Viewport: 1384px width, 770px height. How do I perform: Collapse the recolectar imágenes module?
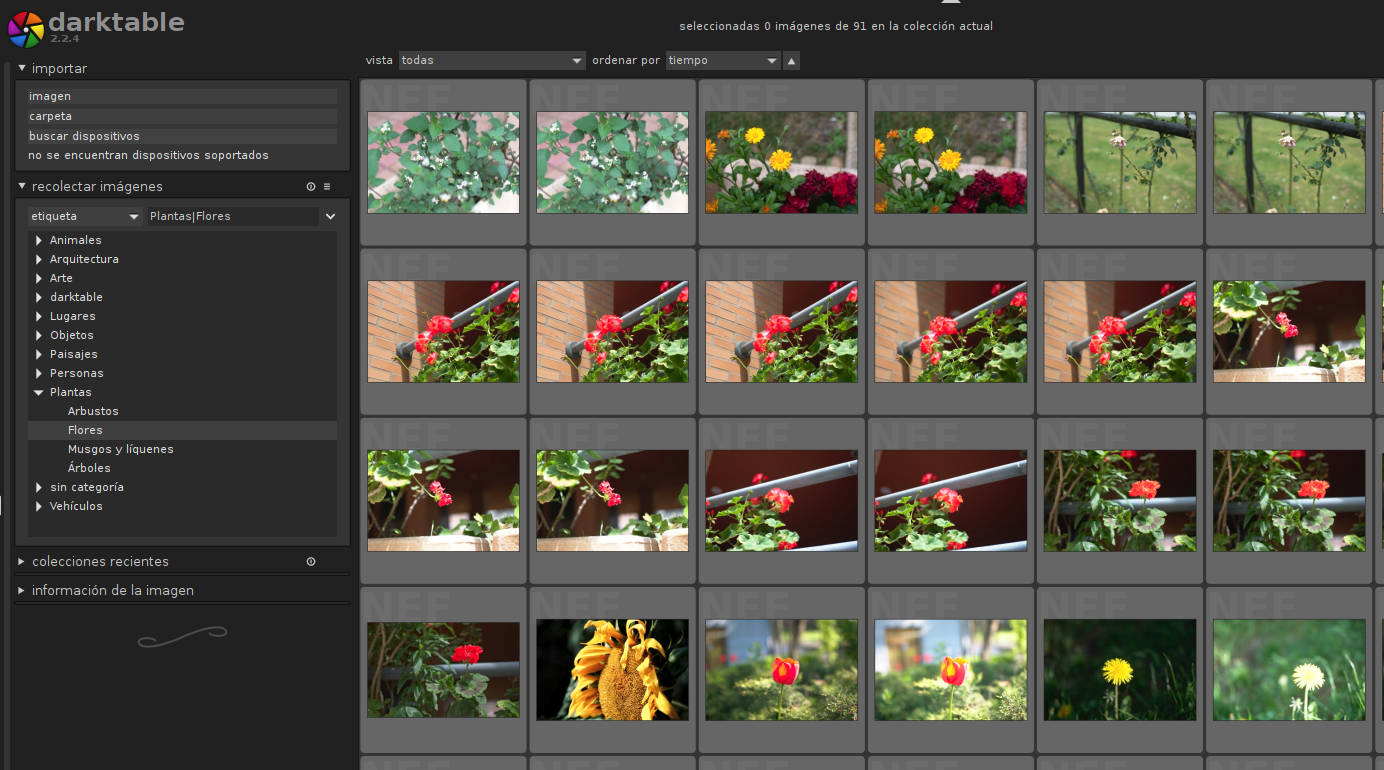pyautogui.click(x=22, y=186)
